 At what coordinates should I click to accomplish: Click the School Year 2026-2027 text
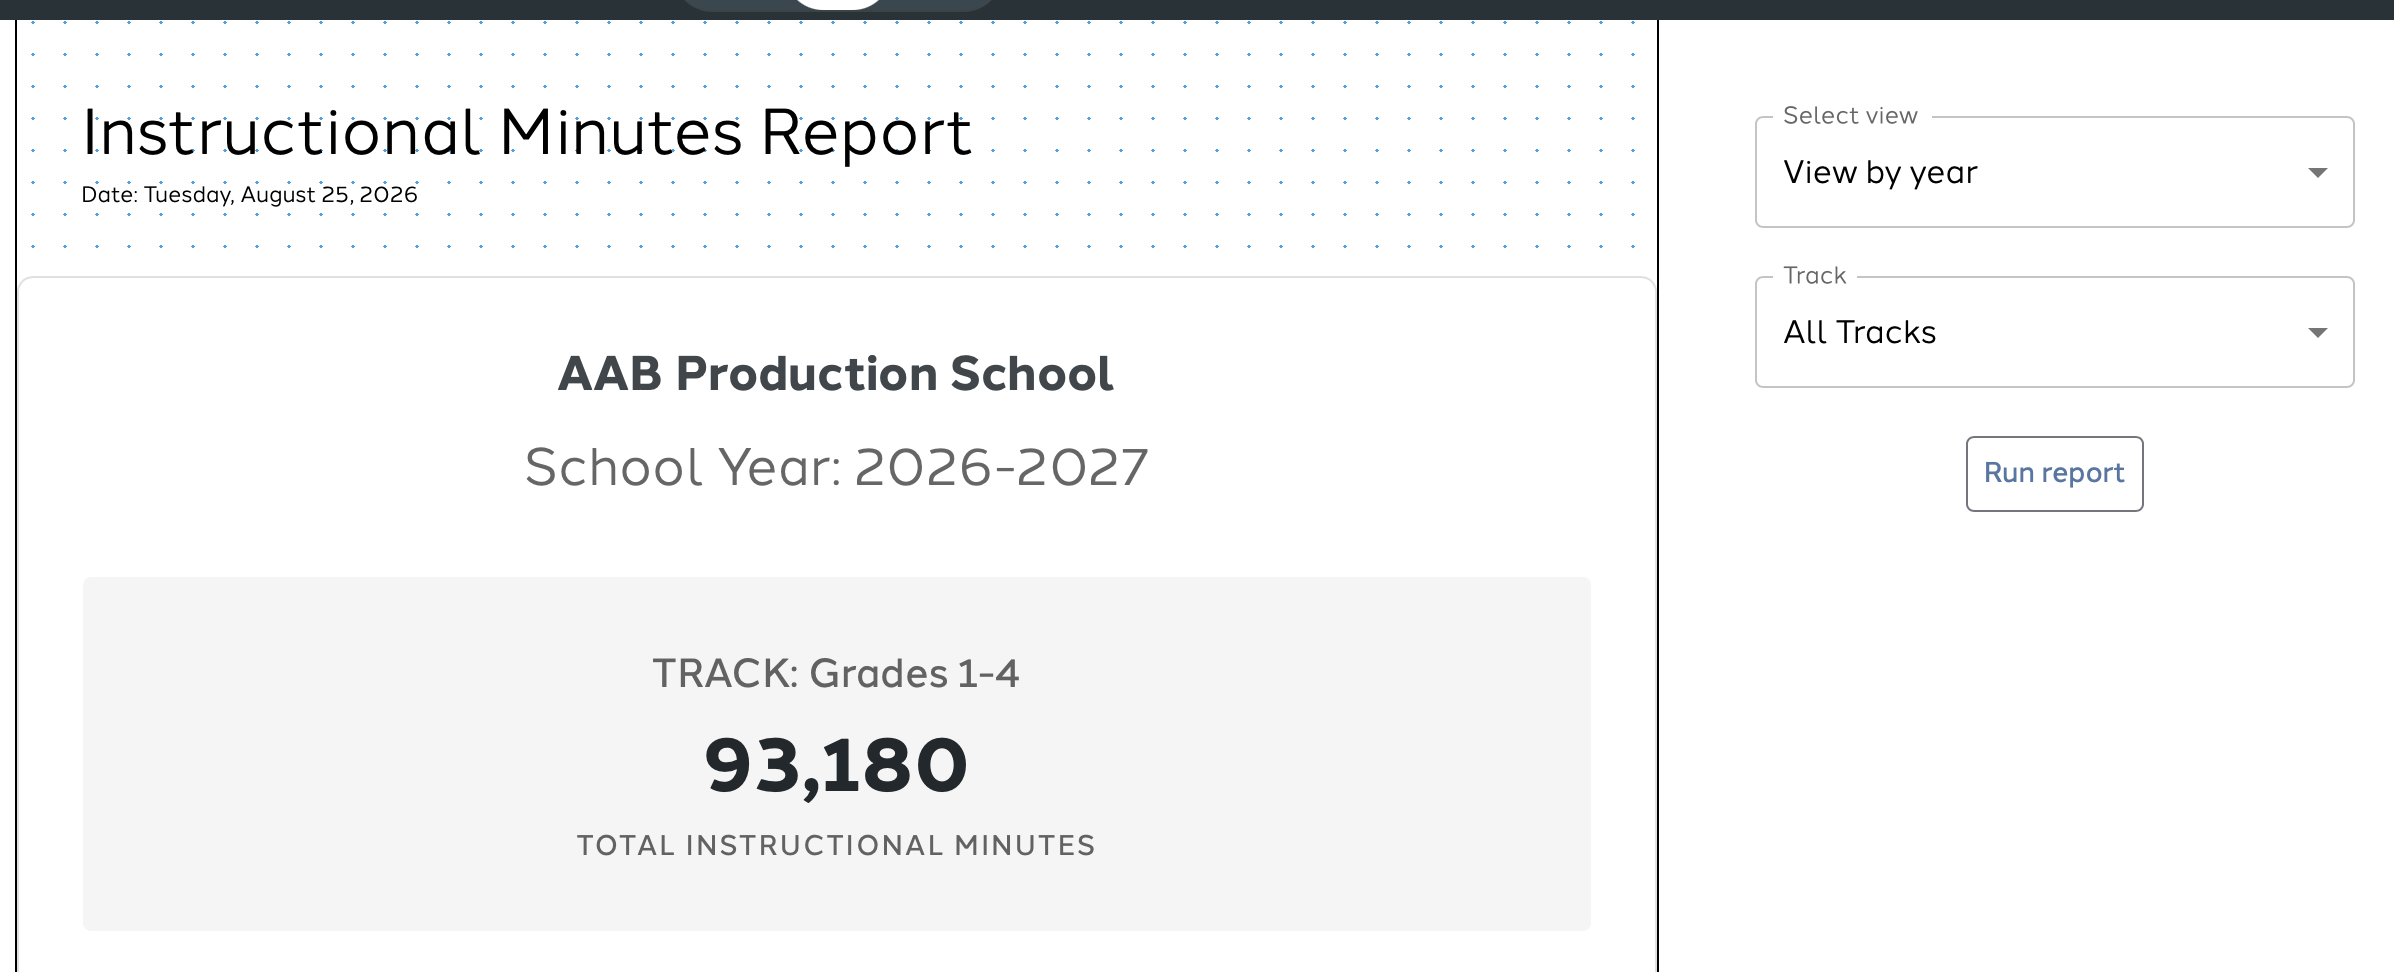[836, 467]
